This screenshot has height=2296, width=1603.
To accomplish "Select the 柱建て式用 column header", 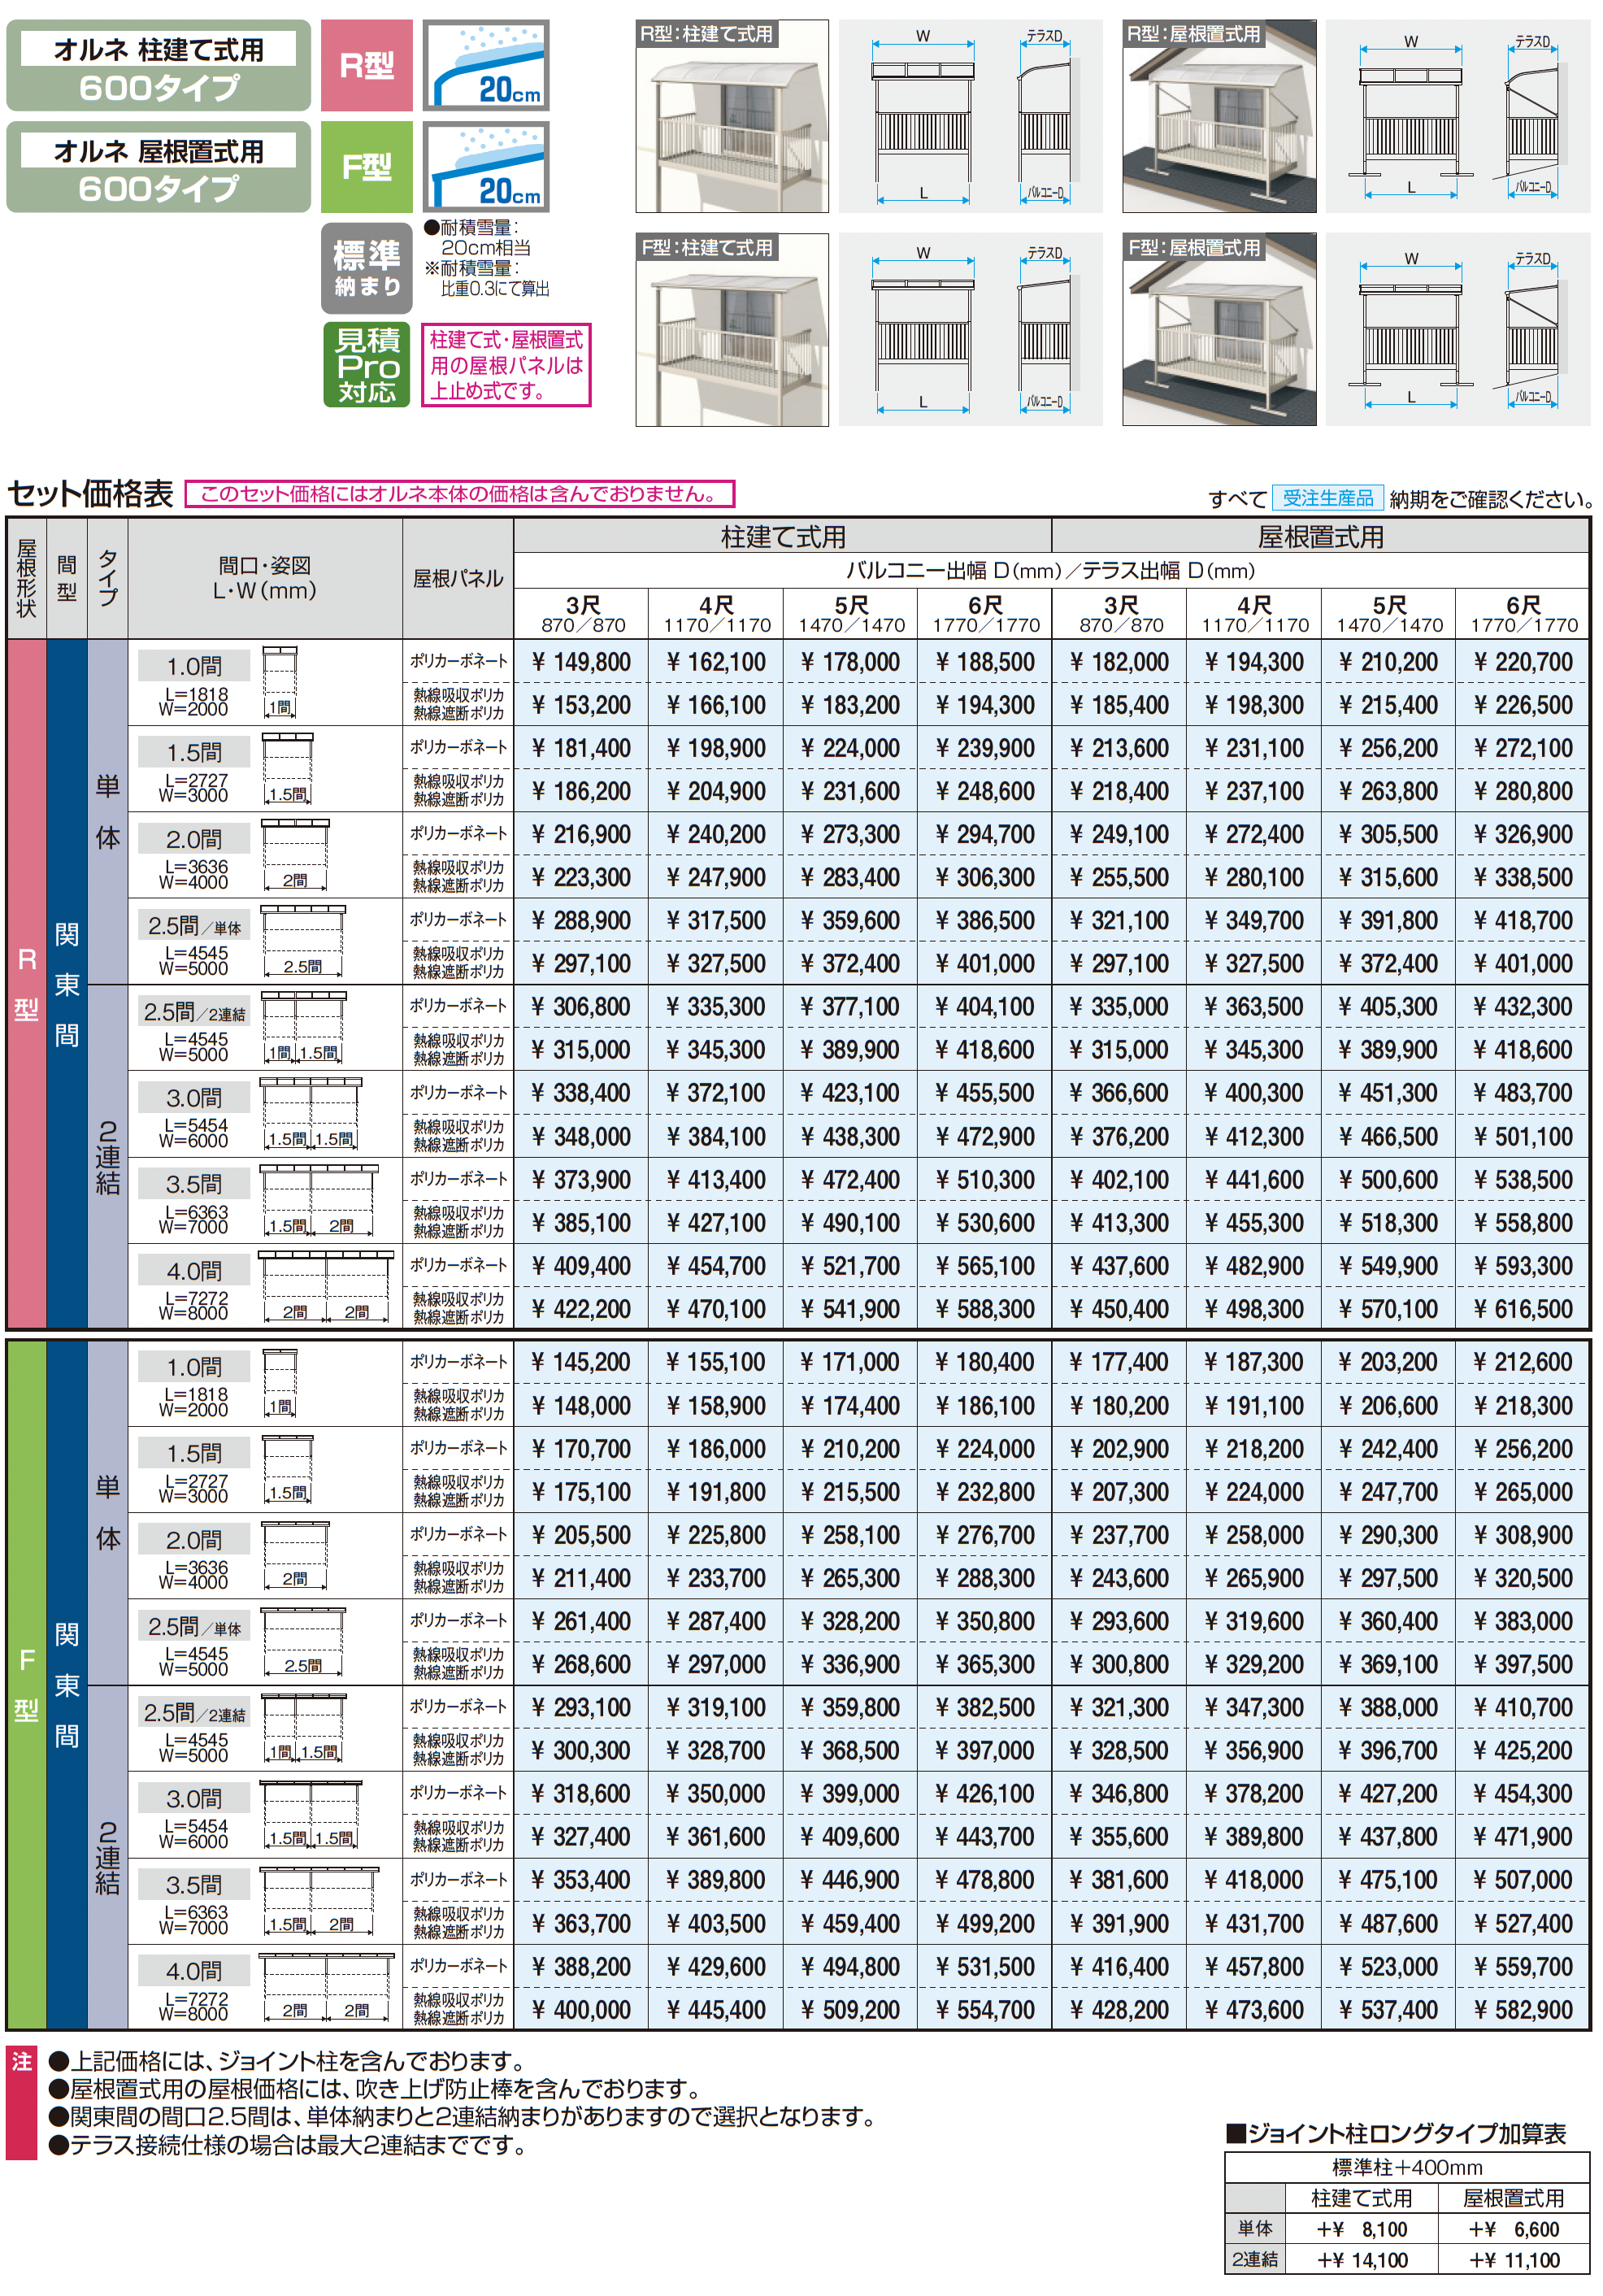I will point(783,537).
